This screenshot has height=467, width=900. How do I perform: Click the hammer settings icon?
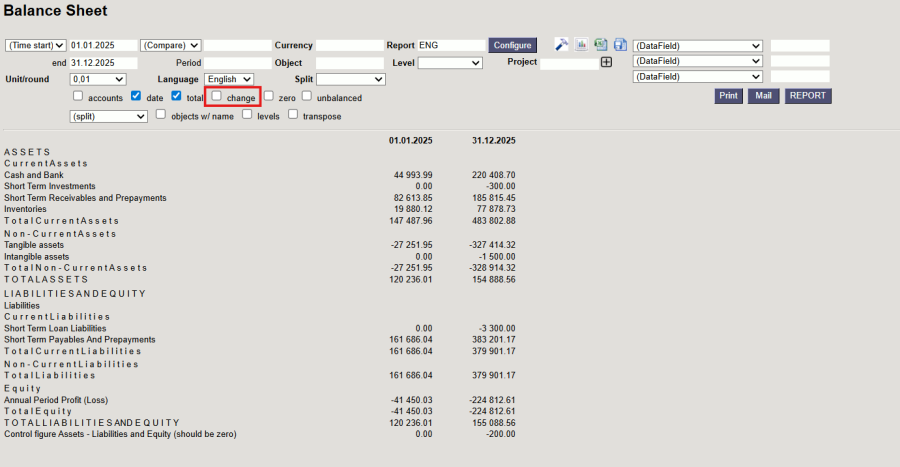pyautogui.click(x=562, y=45)
